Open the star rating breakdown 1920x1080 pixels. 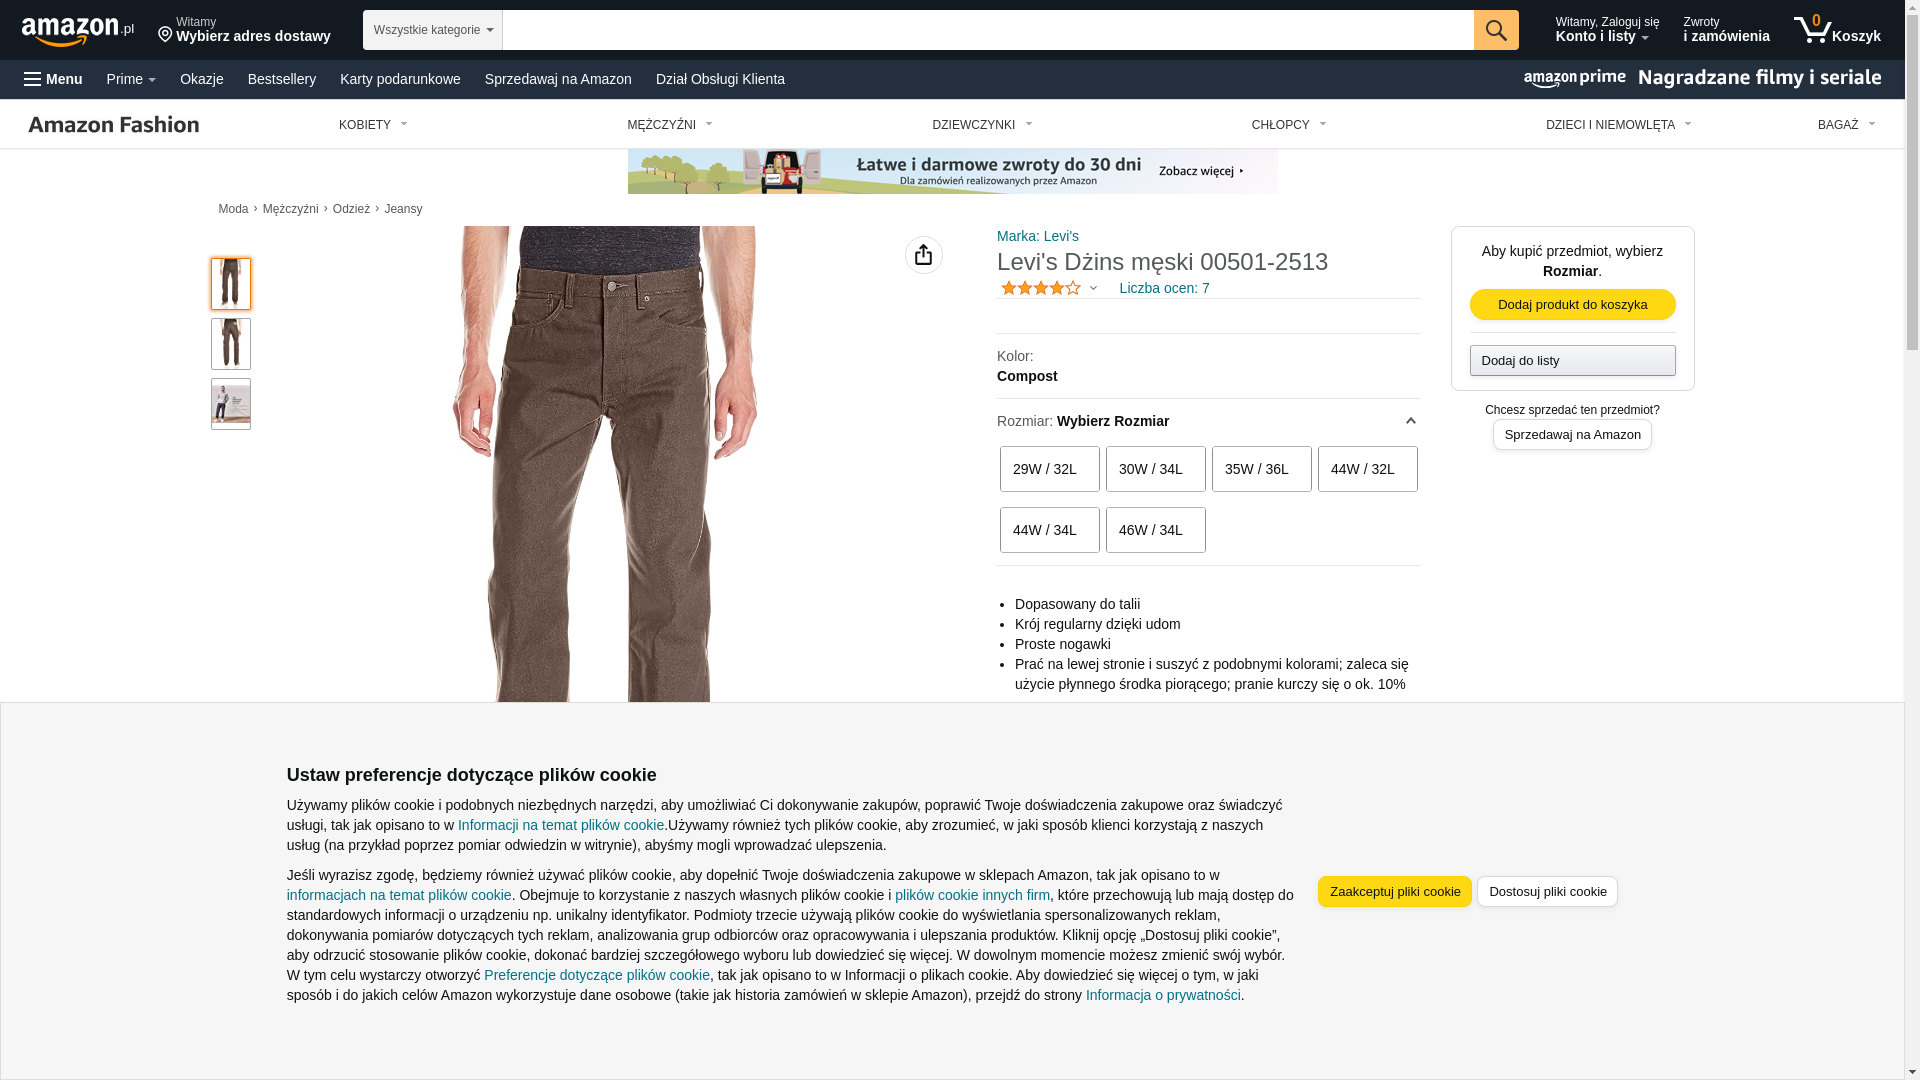click(1049, 288)
